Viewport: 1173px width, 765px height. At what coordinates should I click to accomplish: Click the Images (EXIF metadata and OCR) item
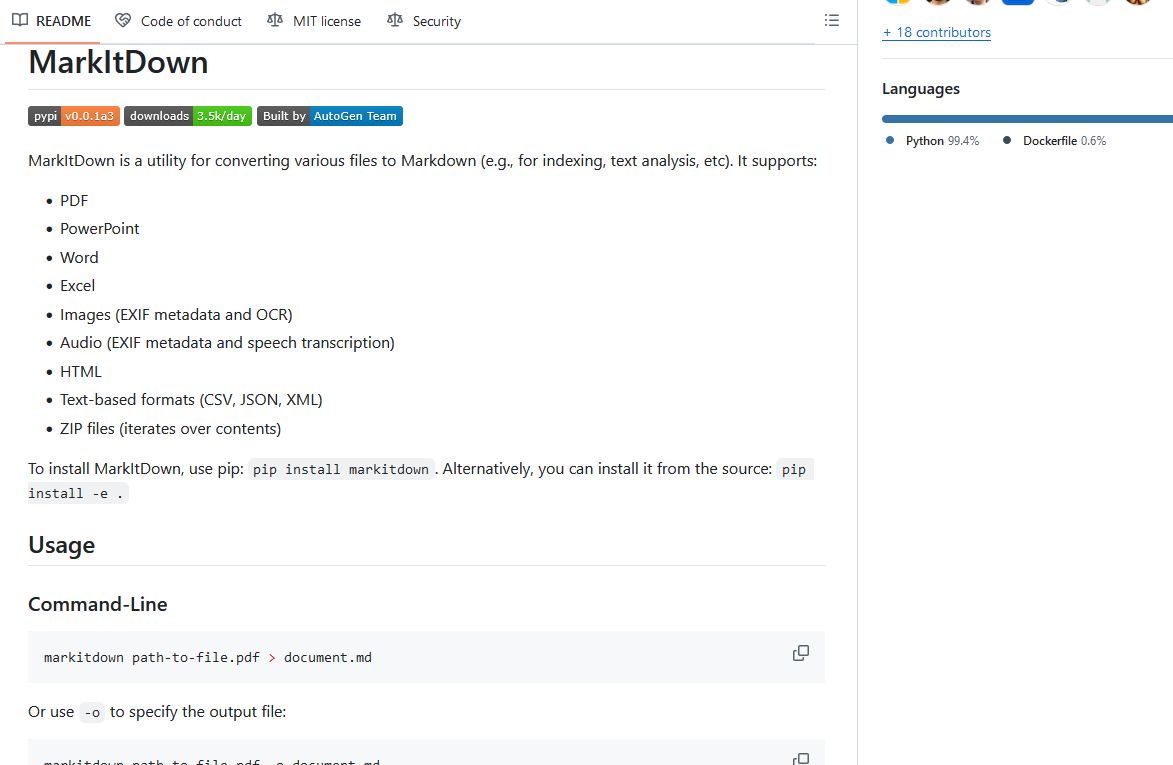pyautogui.click(x=176, y=315)
